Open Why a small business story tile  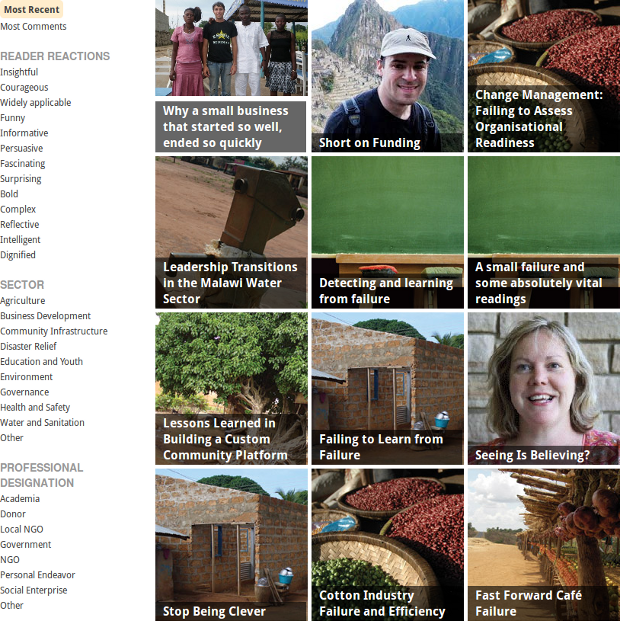(x=231, y=76)
